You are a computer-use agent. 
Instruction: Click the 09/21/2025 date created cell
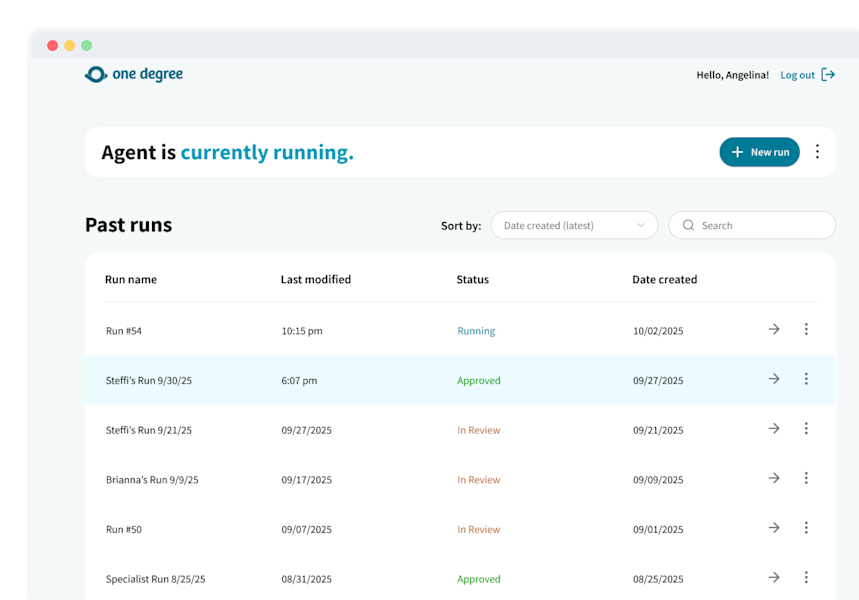tap(658, 430)
